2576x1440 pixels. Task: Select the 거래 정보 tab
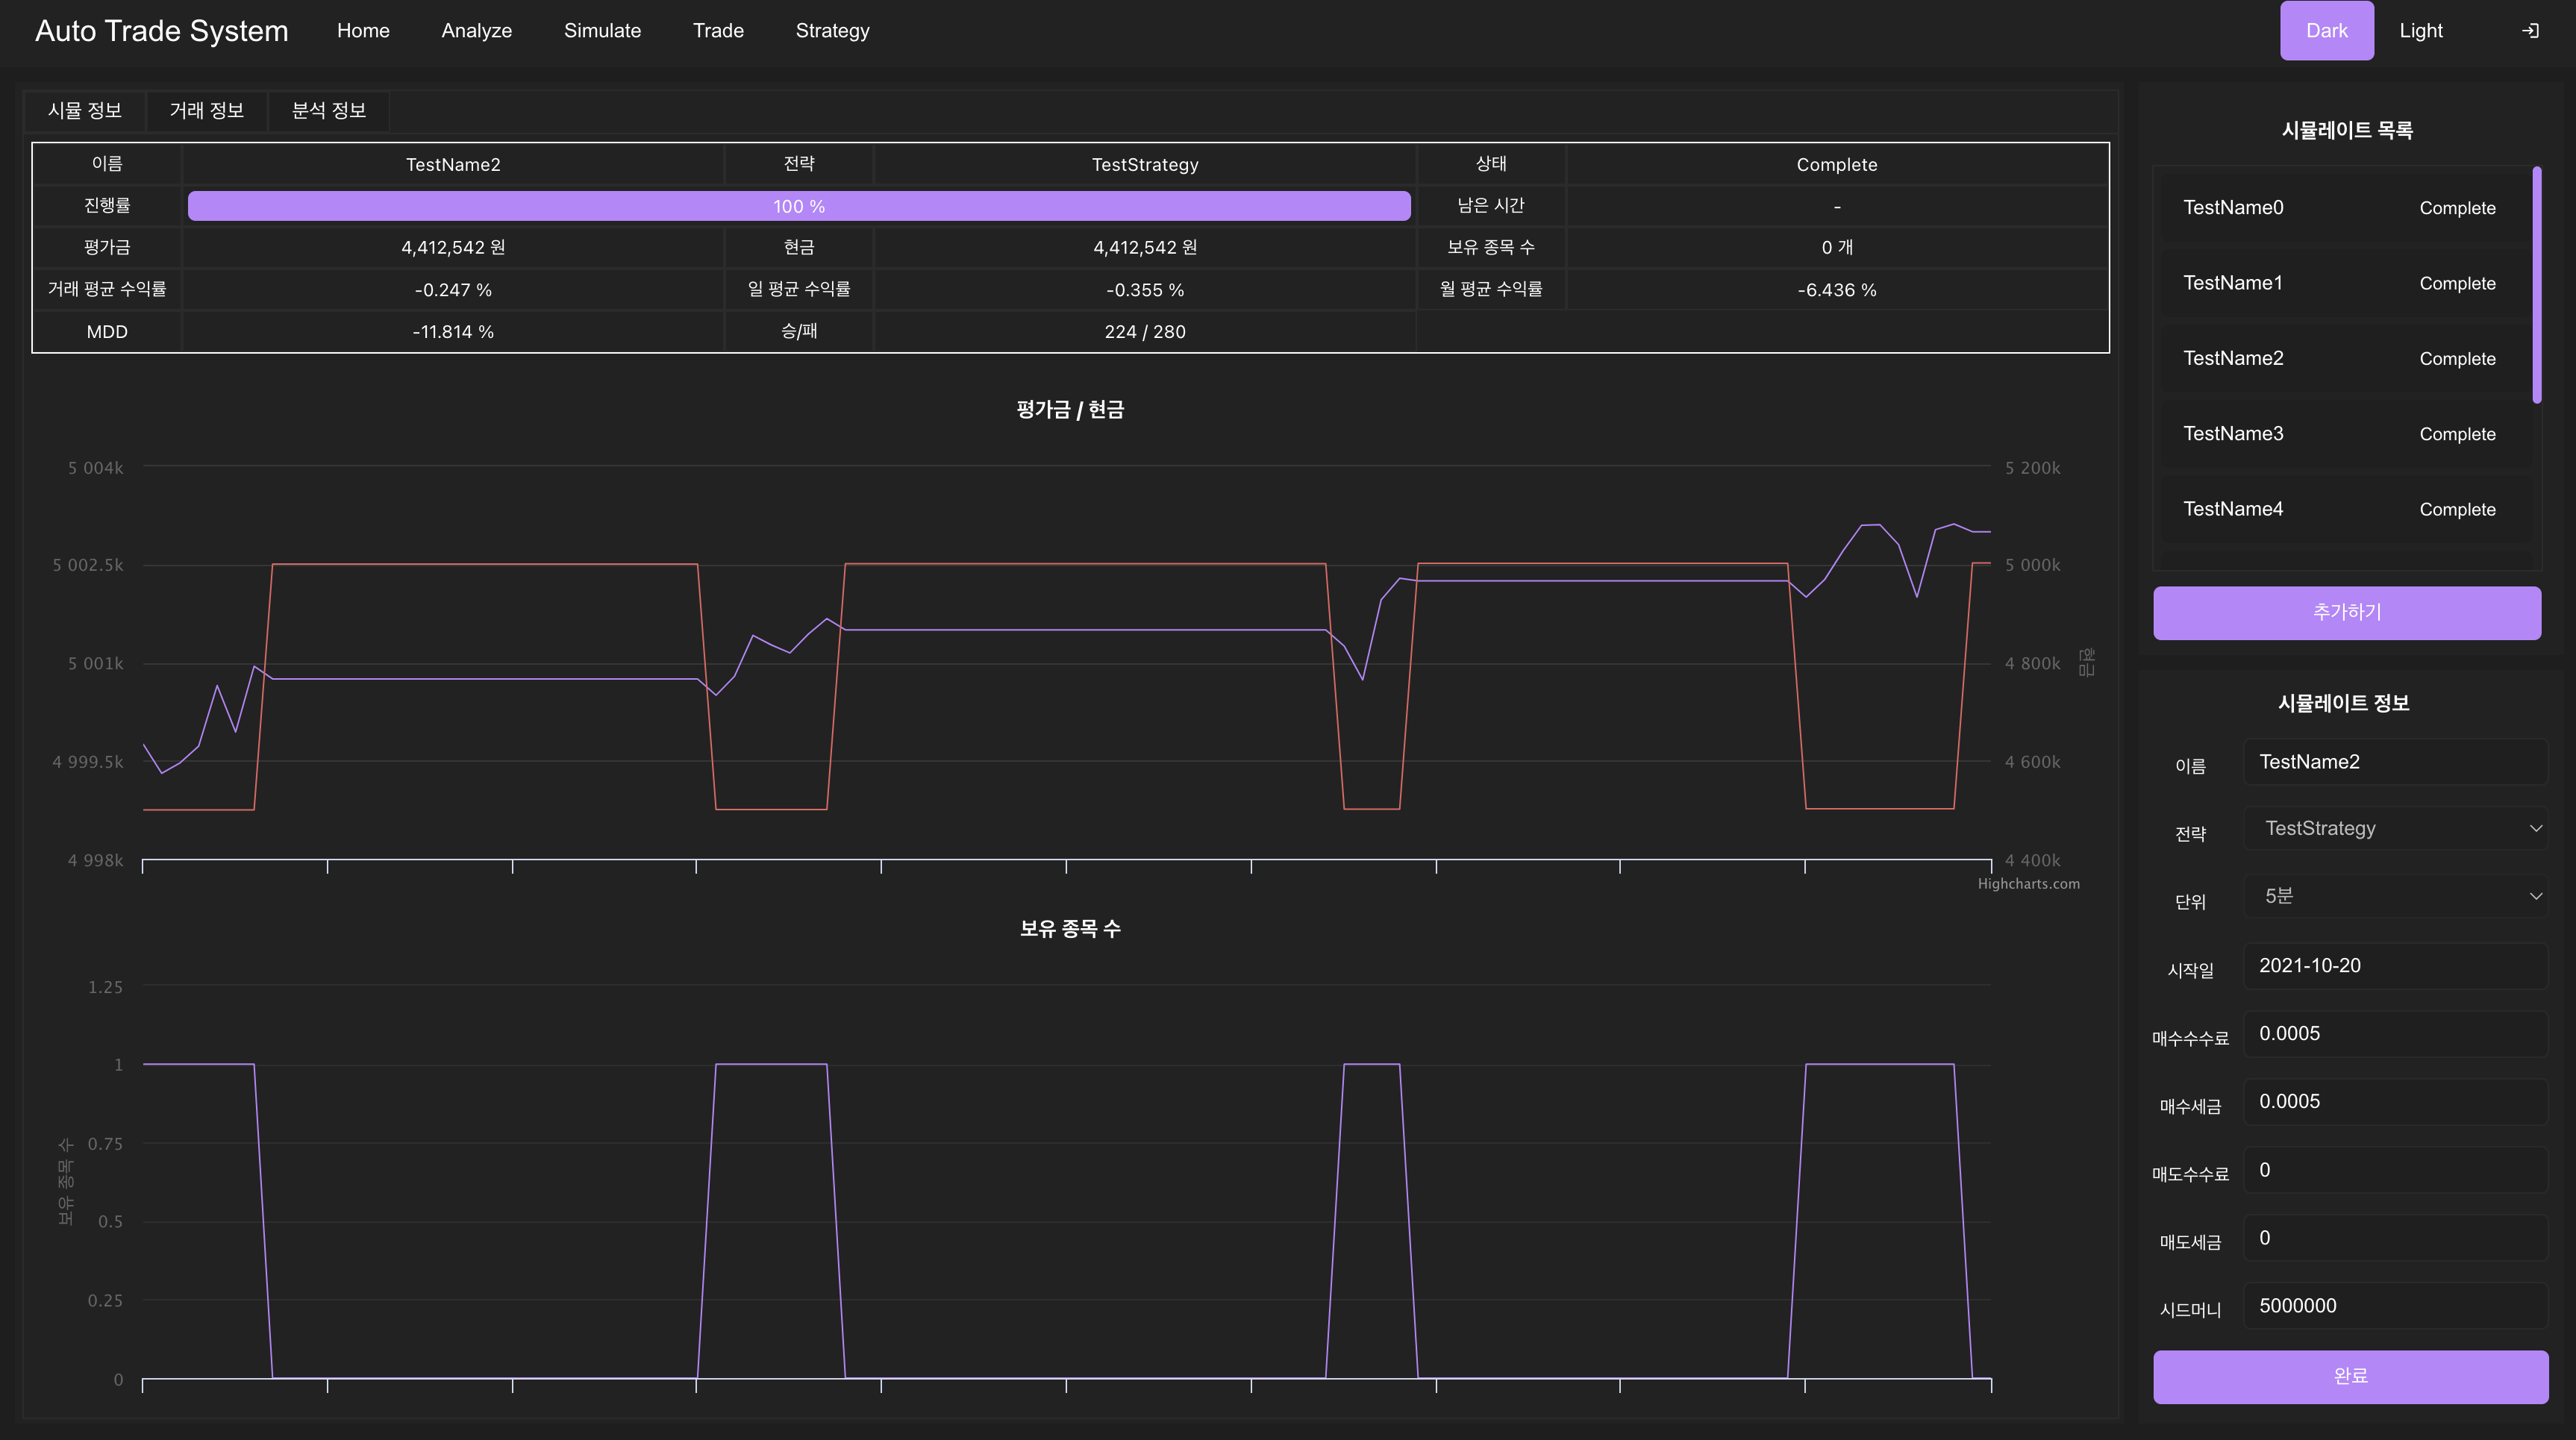(x=206, y=110)
